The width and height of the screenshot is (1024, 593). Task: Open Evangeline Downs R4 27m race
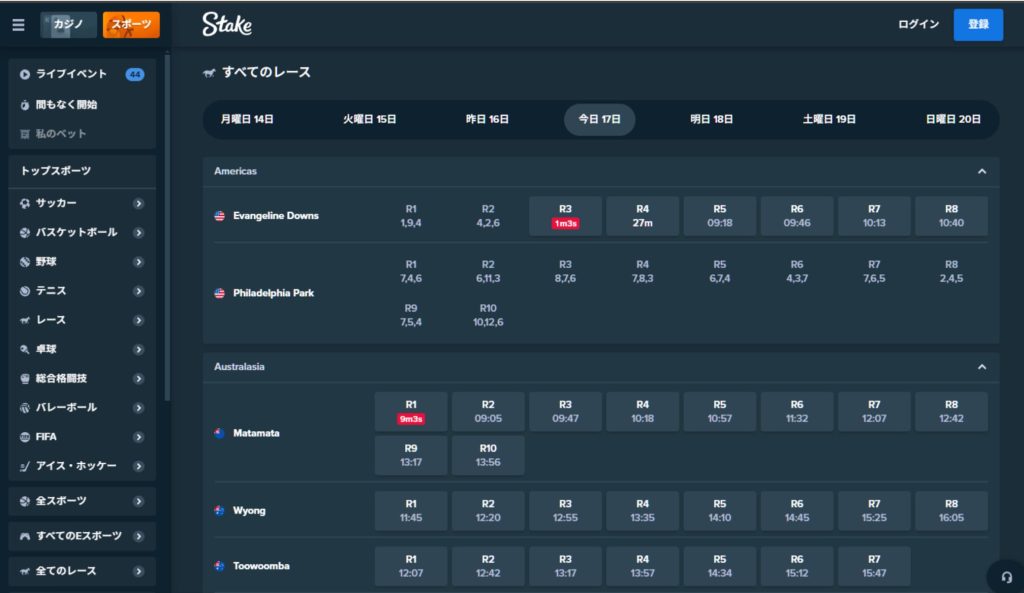click(643, 216)
